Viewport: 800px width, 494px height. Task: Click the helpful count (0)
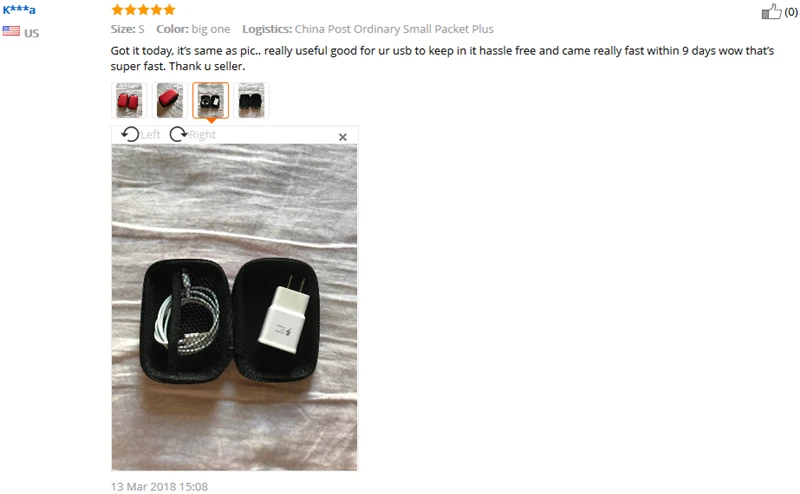pos(791,12)
